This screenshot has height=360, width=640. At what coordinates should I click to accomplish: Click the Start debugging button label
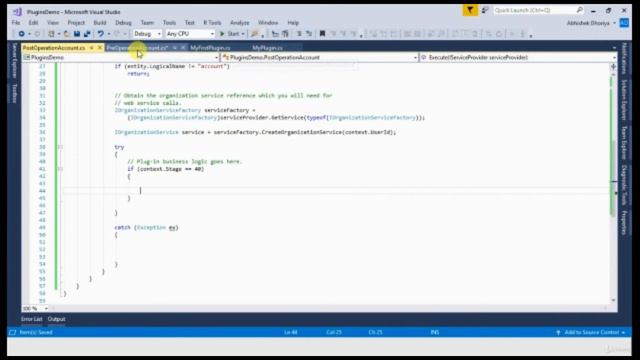[x=233, y=34]
